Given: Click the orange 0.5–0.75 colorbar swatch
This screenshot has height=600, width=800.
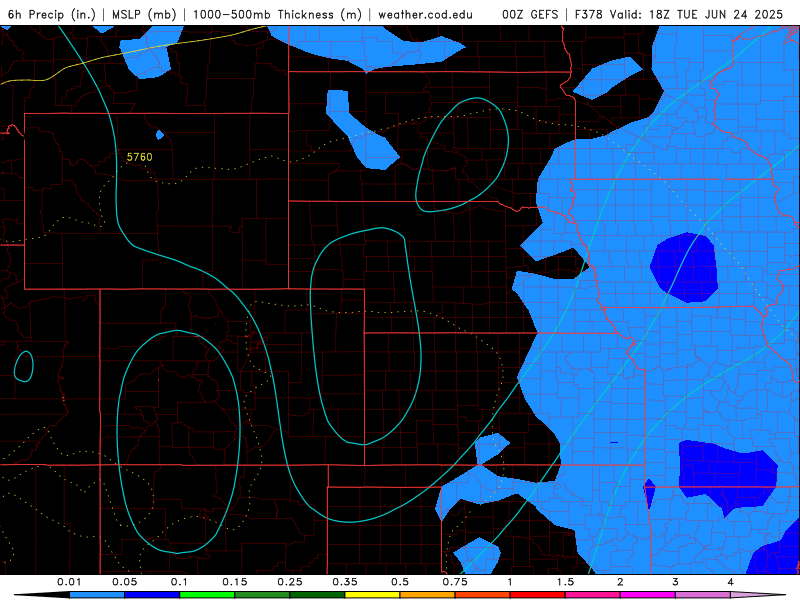Looking at the screenshot, I should point(428,595).
